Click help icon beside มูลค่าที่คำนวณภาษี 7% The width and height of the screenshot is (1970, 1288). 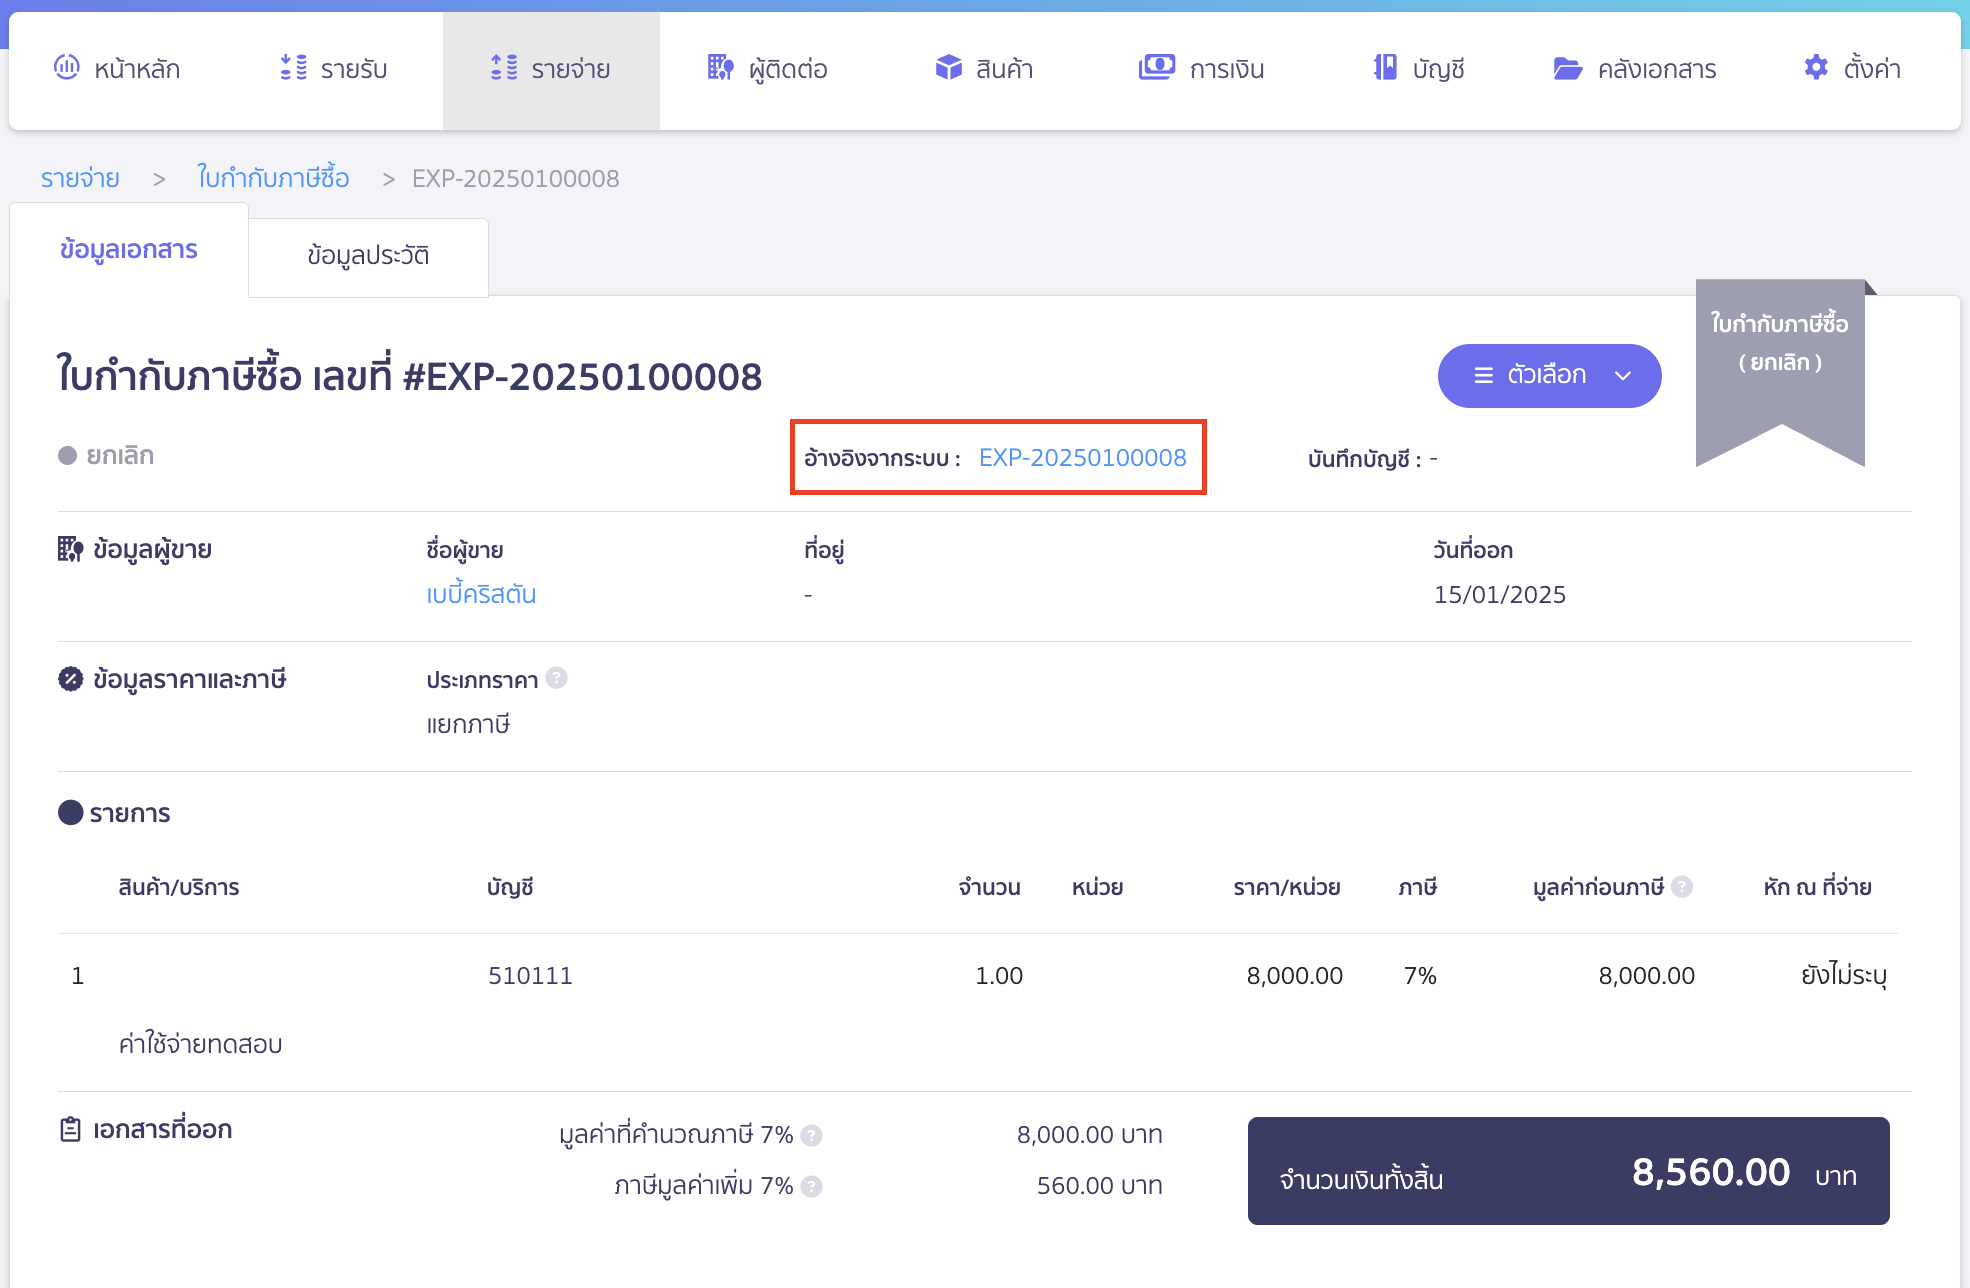pos(812,1135)
